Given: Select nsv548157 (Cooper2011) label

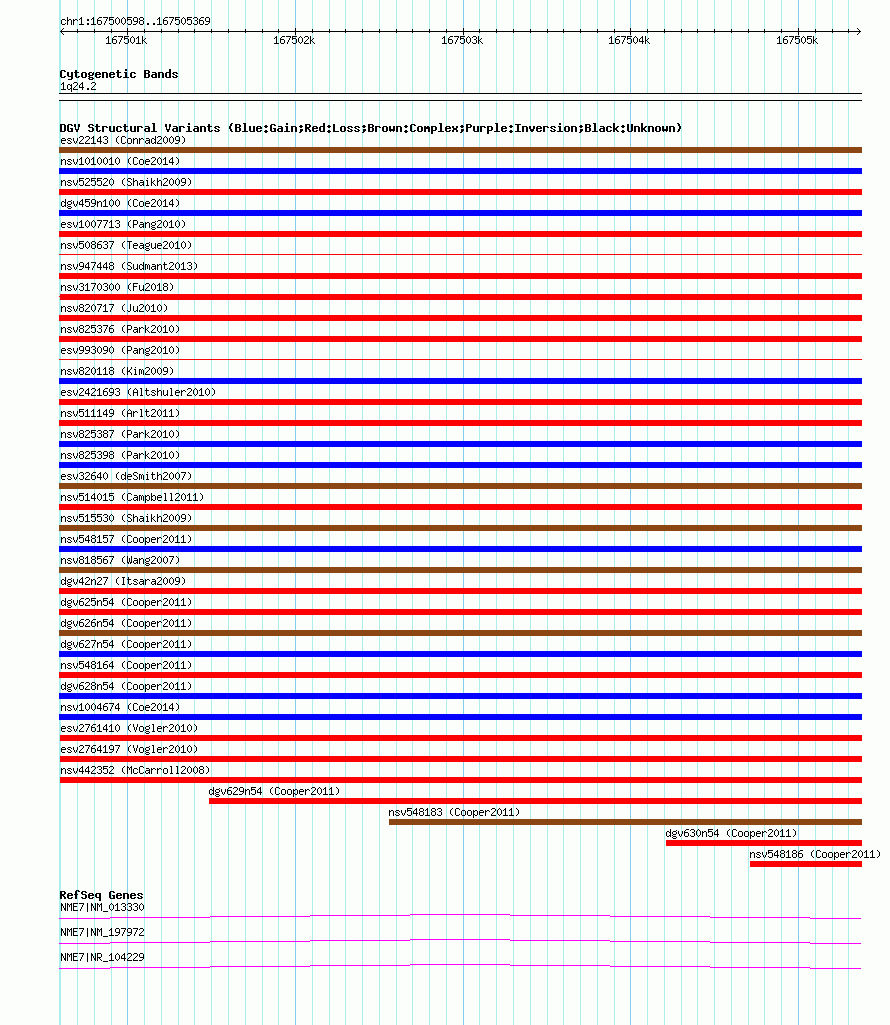Looking at the screenshot, I should coord(126,539).
